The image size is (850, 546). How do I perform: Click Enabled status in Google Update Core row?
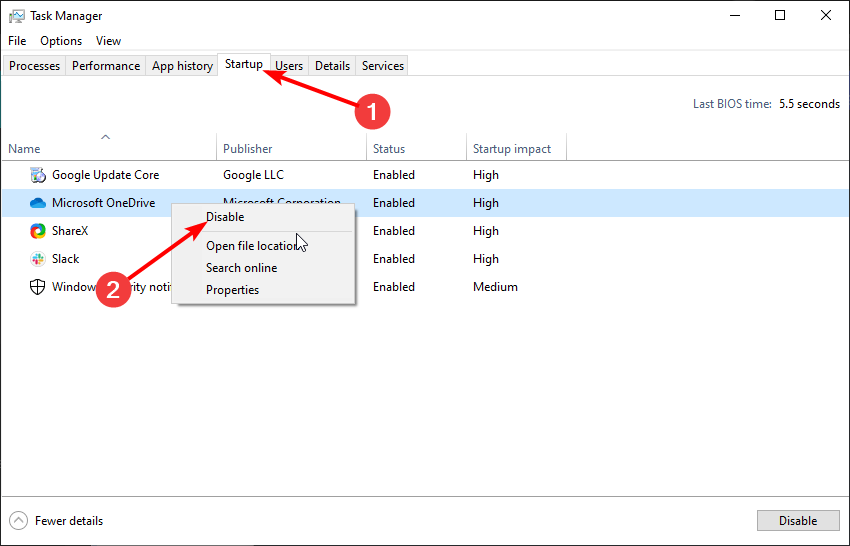click(x=394, y=175)
